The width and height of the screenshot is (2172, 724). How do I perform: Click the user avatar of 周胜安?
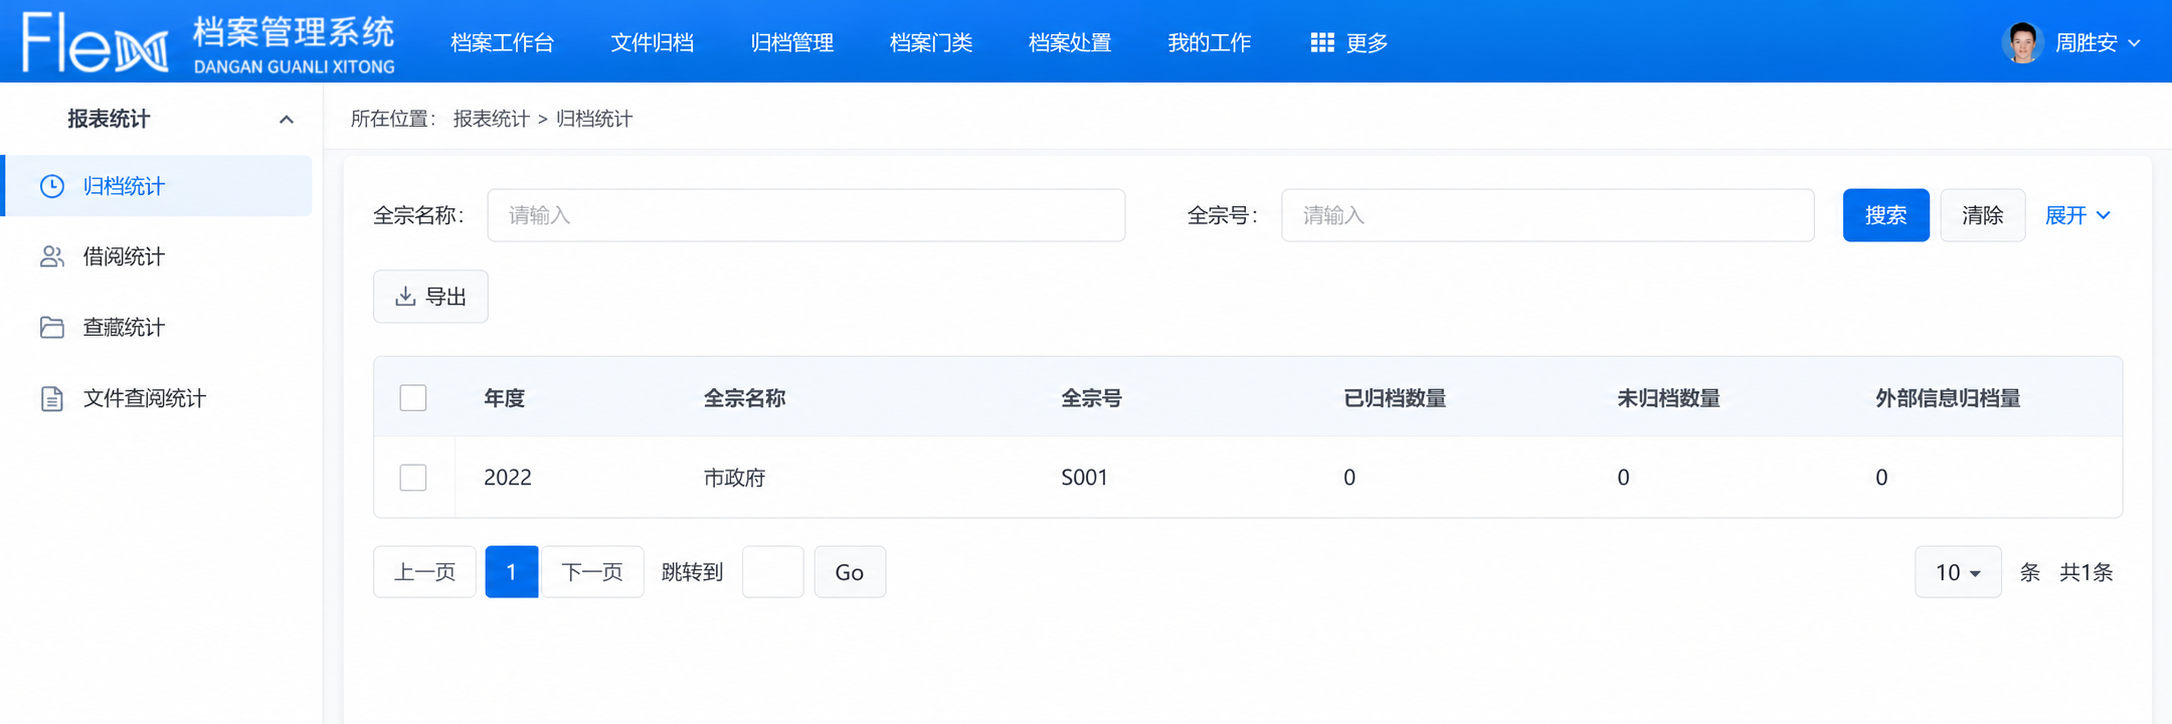2023,43
